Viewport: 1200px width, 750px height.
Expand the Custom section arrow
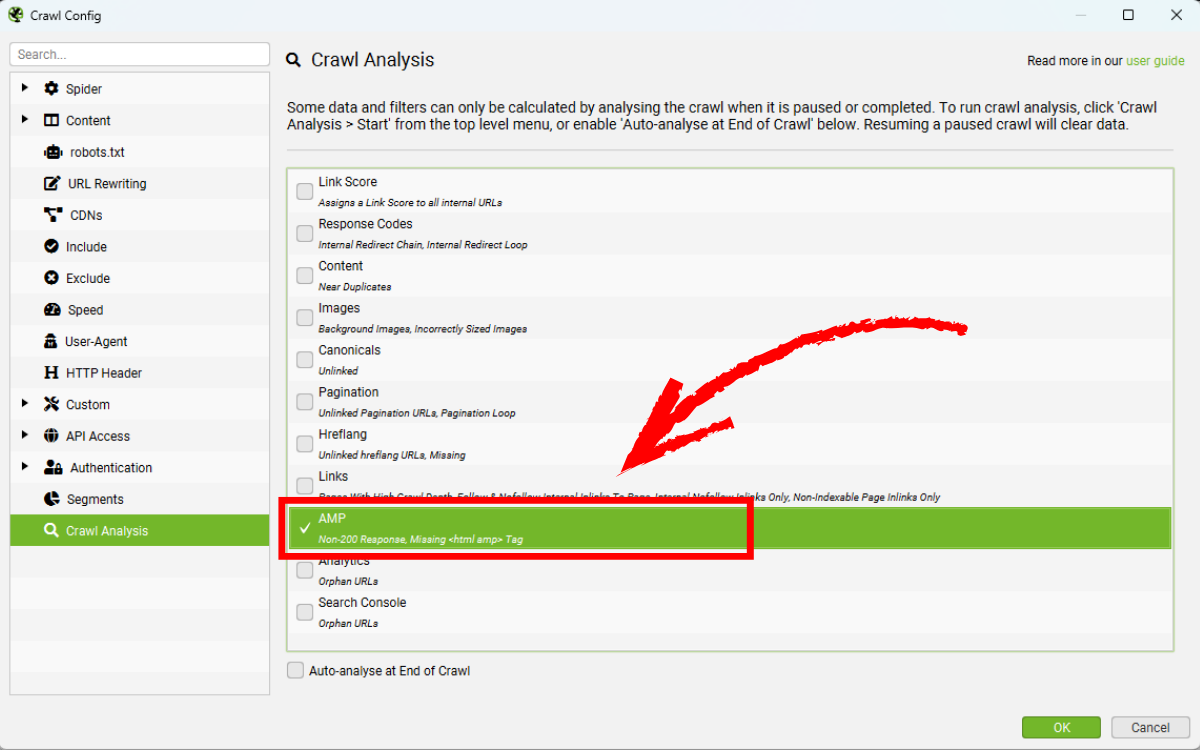(x=24, y=404)
